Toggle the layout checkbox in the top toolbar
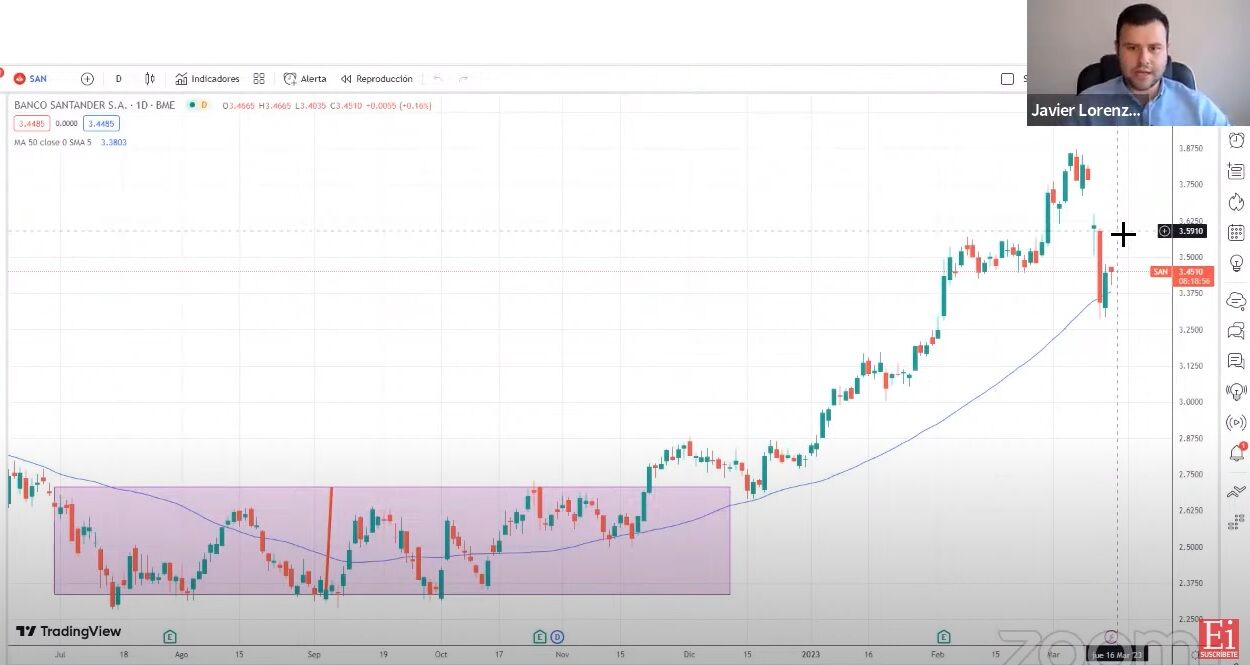The image size is (1250, 665). pyautogui.click(x=1007, y=79)
